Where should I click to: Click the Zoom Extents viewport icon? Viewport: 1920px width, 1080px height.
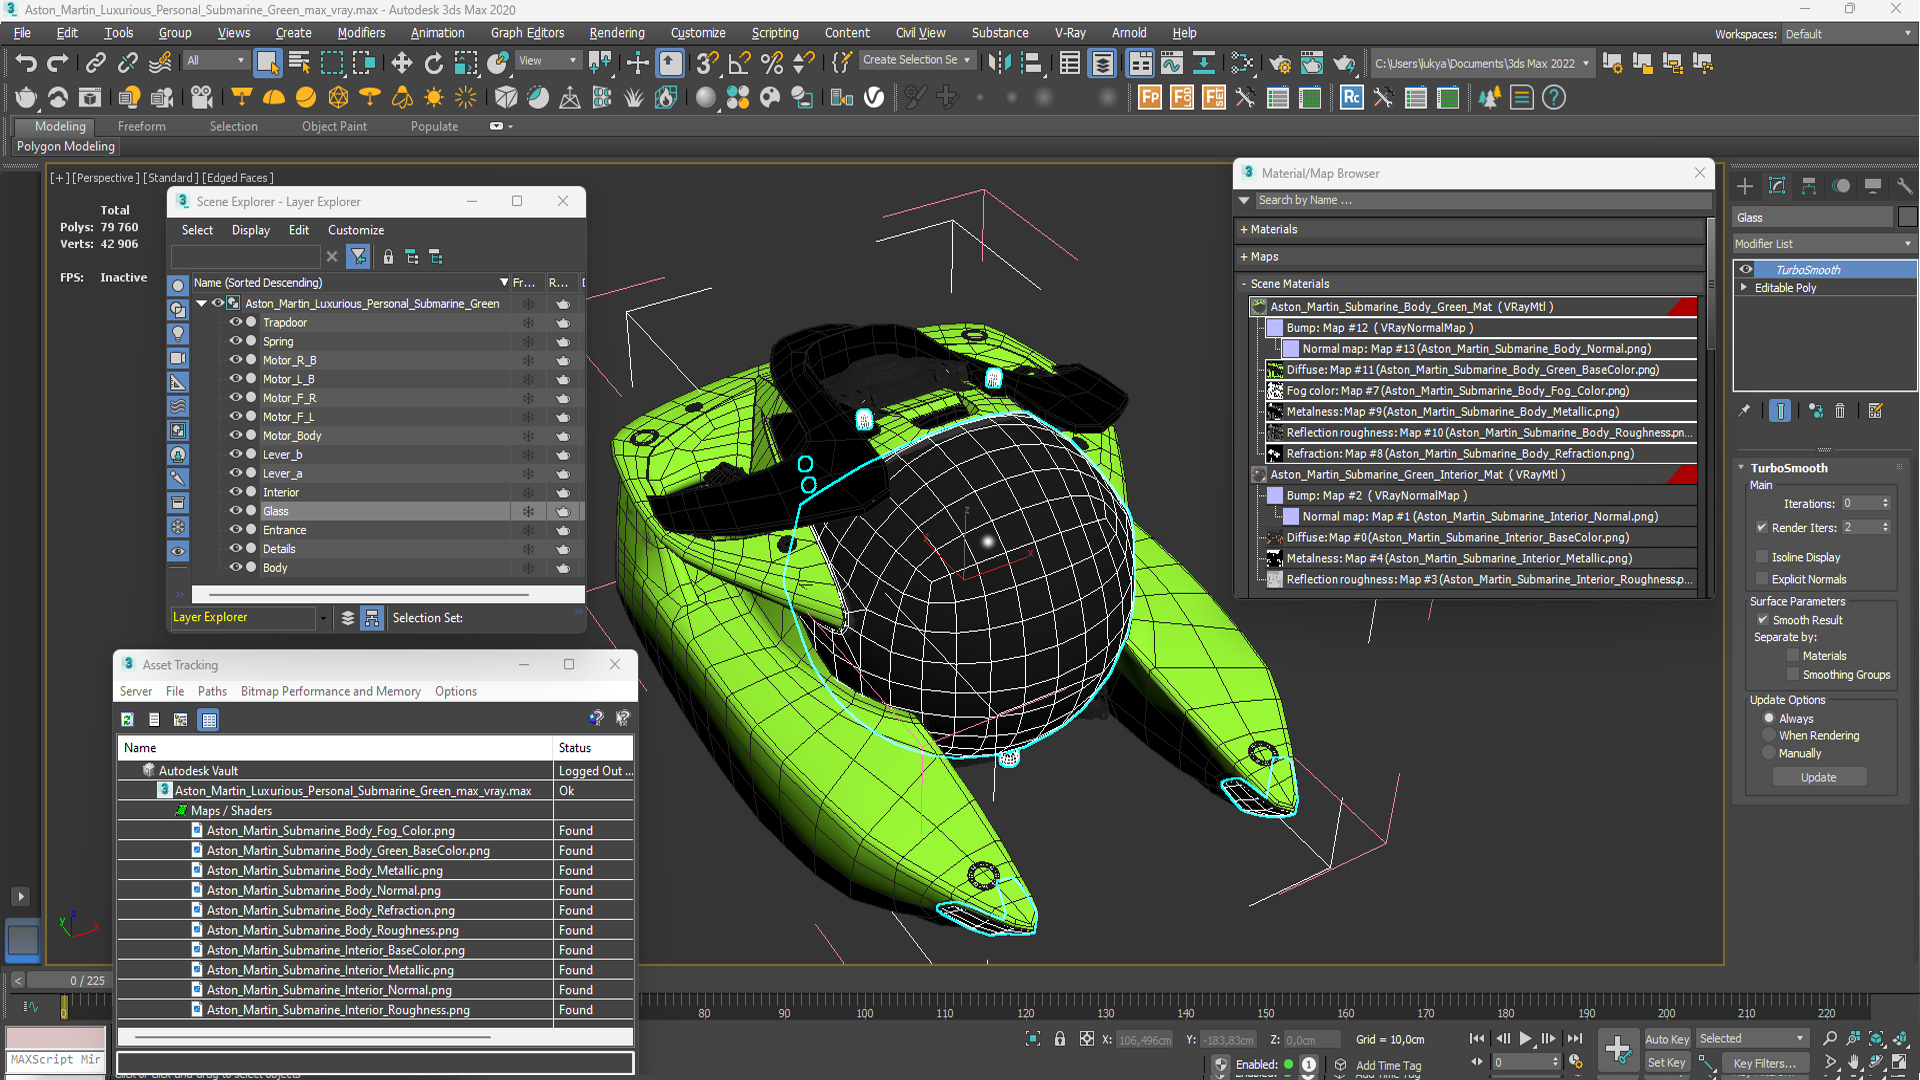1877,1039
